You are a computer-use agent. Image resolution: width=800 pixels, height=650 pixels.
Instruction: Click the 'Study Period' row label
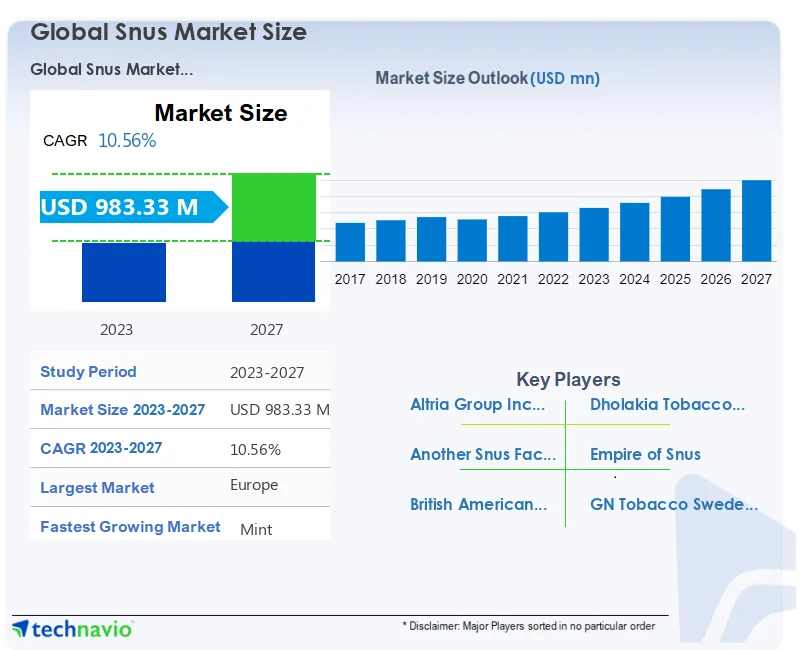[88, 371]
